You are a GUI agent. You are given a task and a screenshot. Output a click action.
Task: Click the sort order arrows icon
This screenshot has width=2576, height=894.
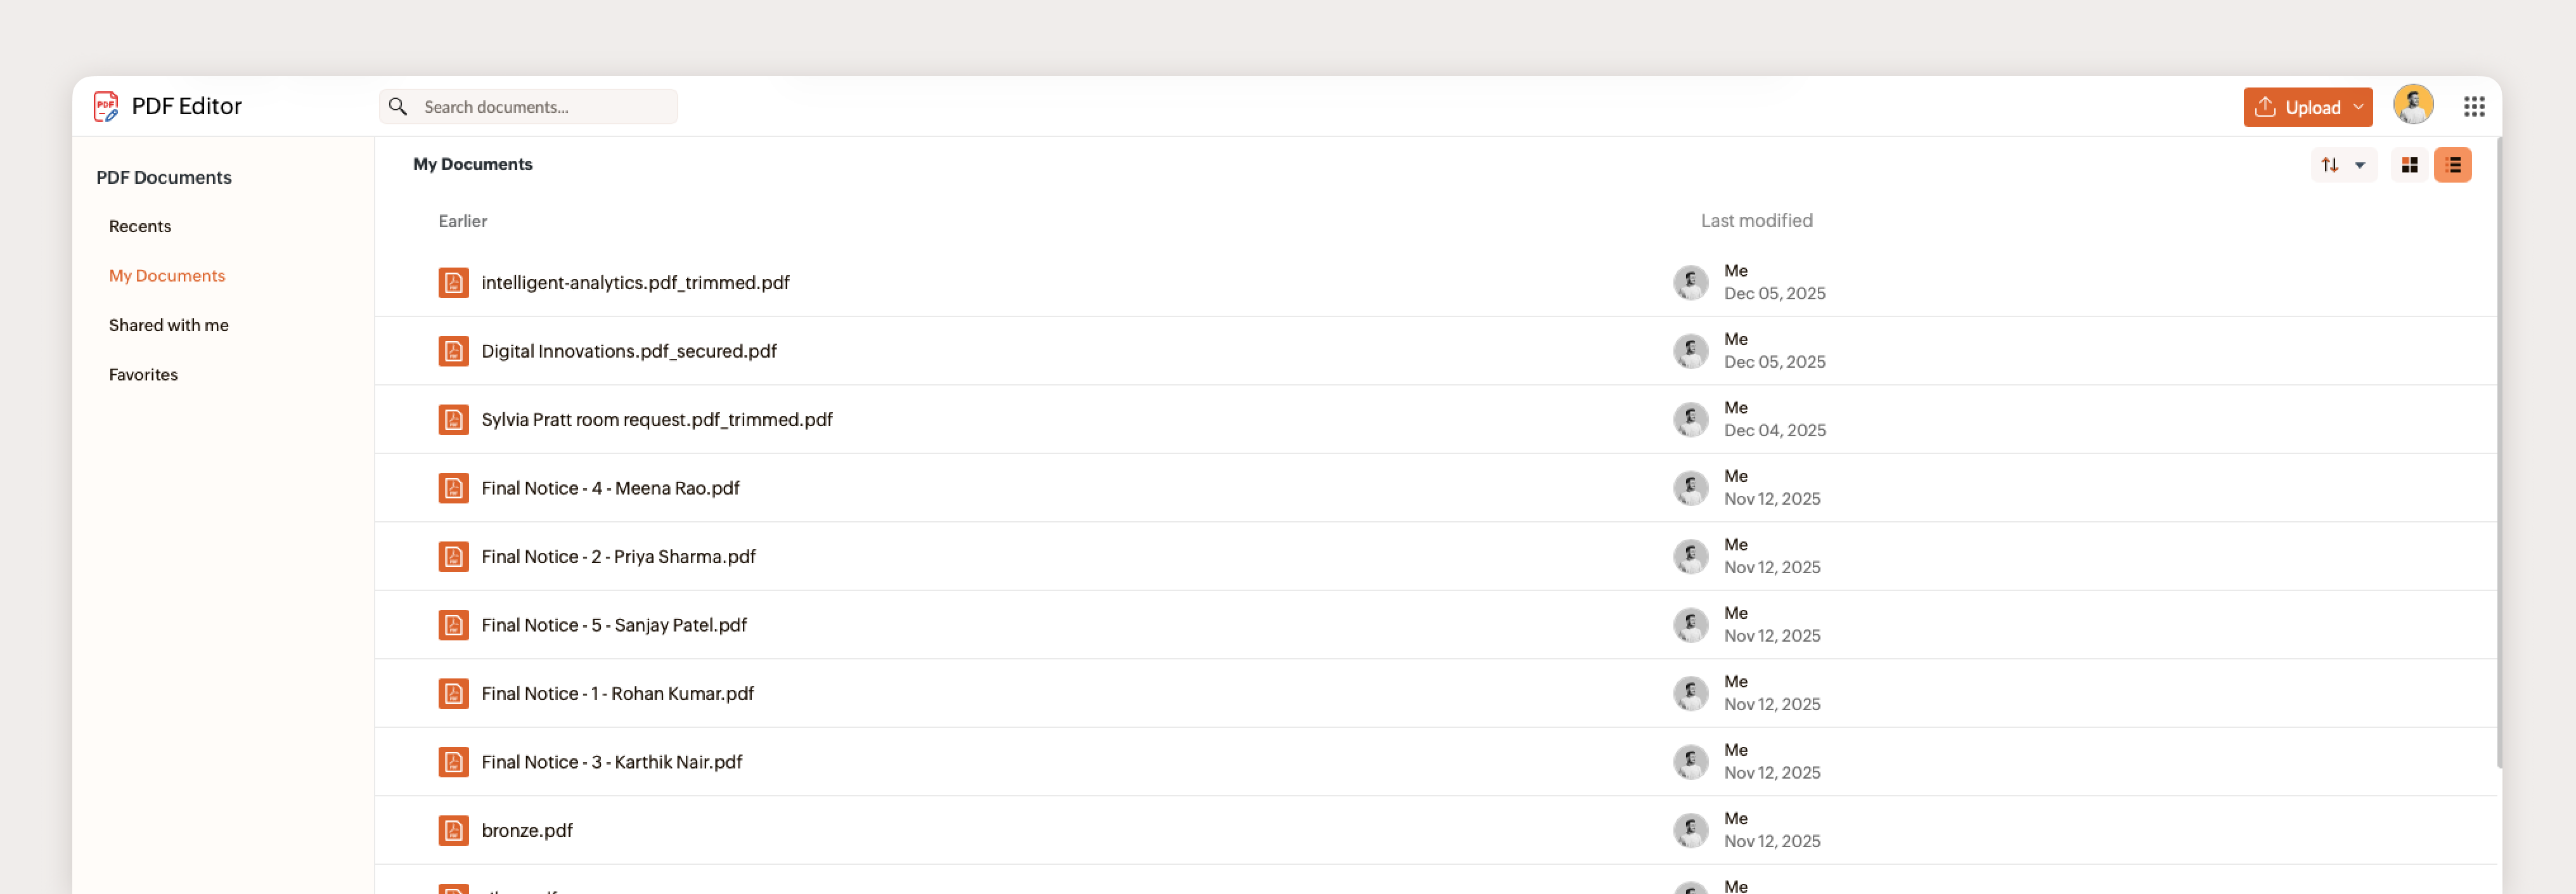click(x=2331, y=164)
